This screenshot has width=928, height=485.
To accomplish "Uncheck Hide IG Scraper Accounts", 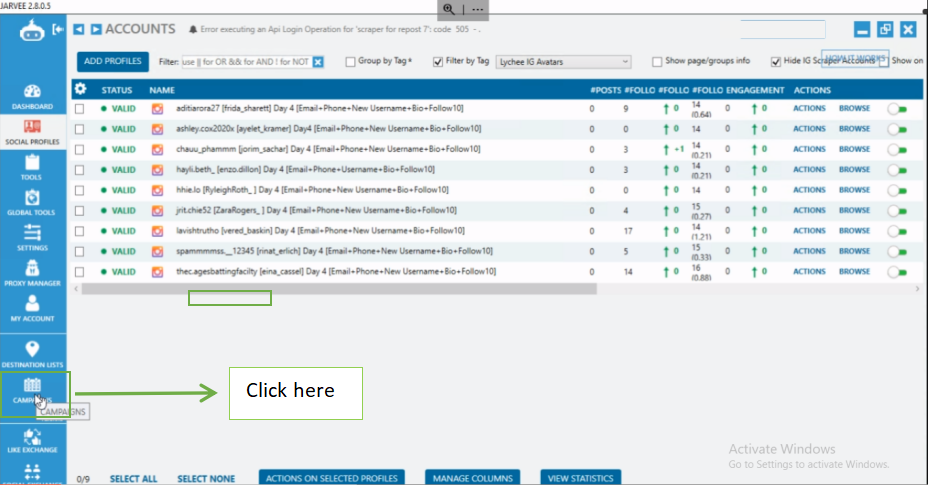I will click(x=776, y=62).
